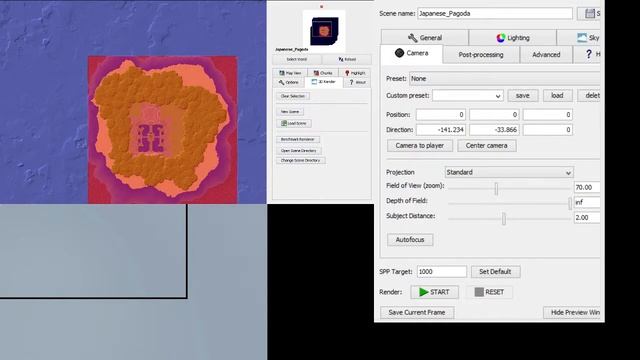
Task: Open the General tab with wrench icon
Action: pyautogui.click(x=425, y=38)
